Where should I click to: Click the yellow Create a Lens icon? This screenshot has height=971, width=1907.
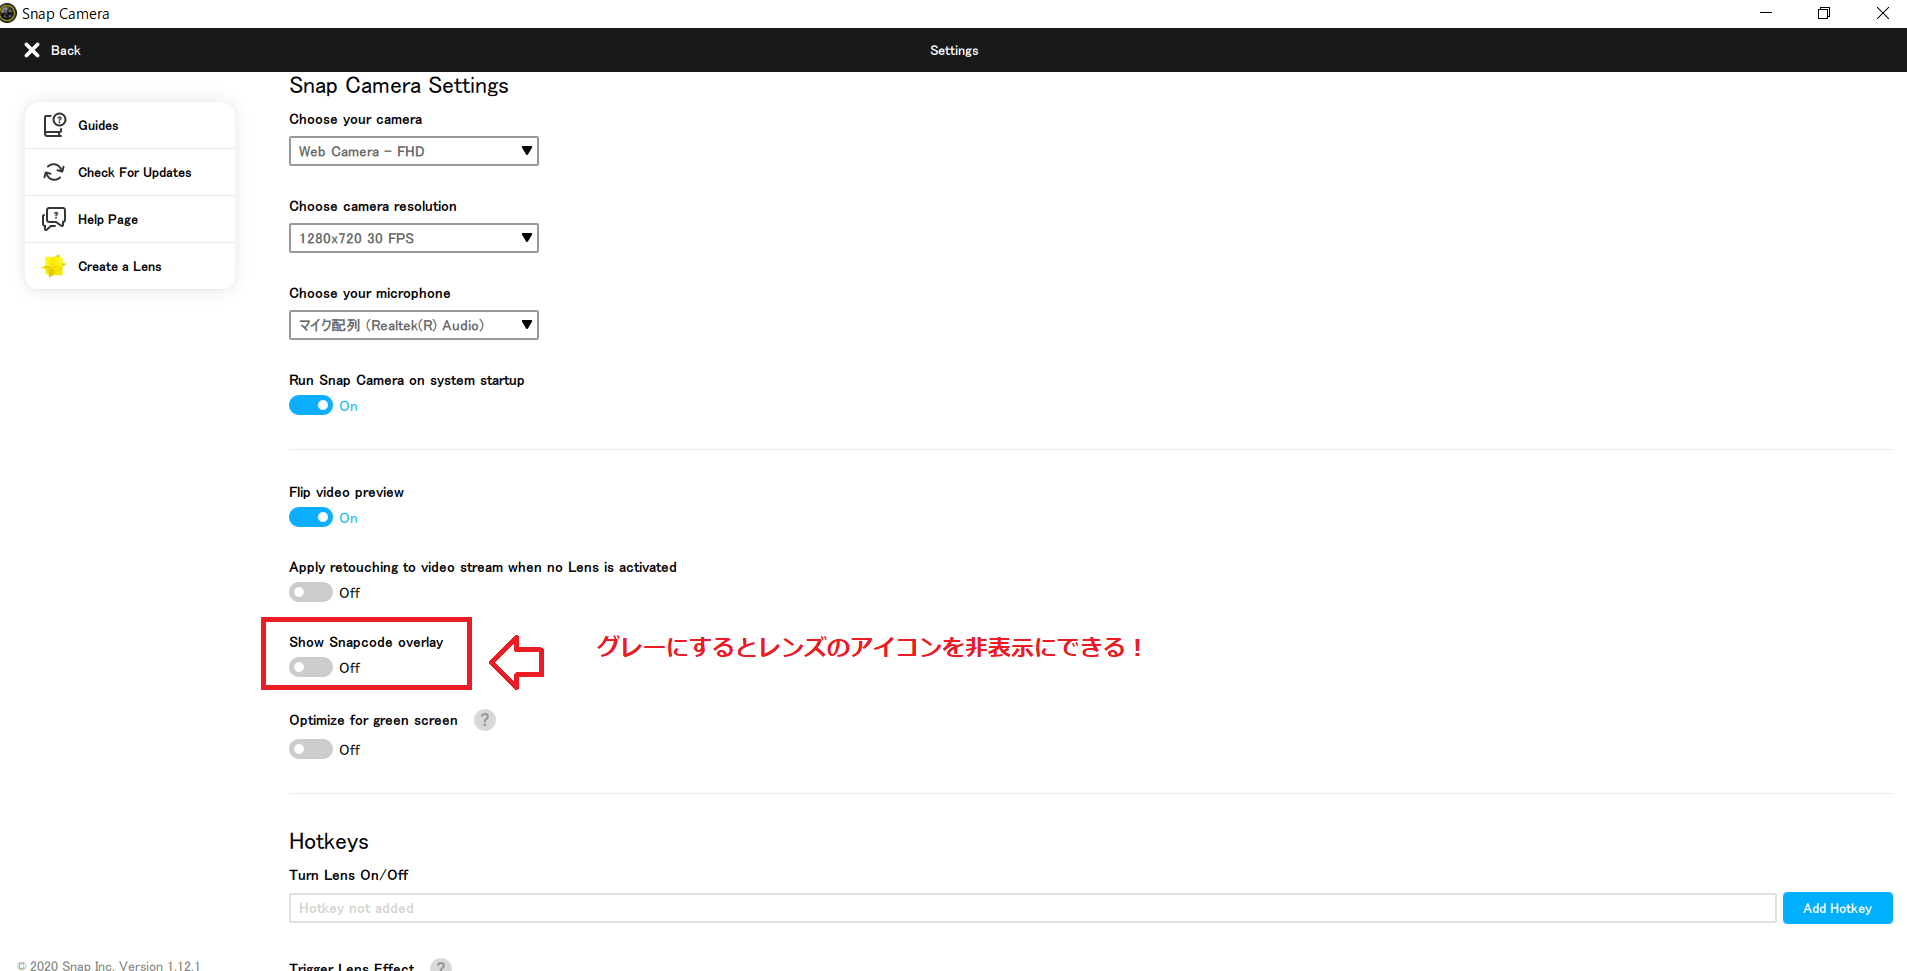click(x=54, y=266)
